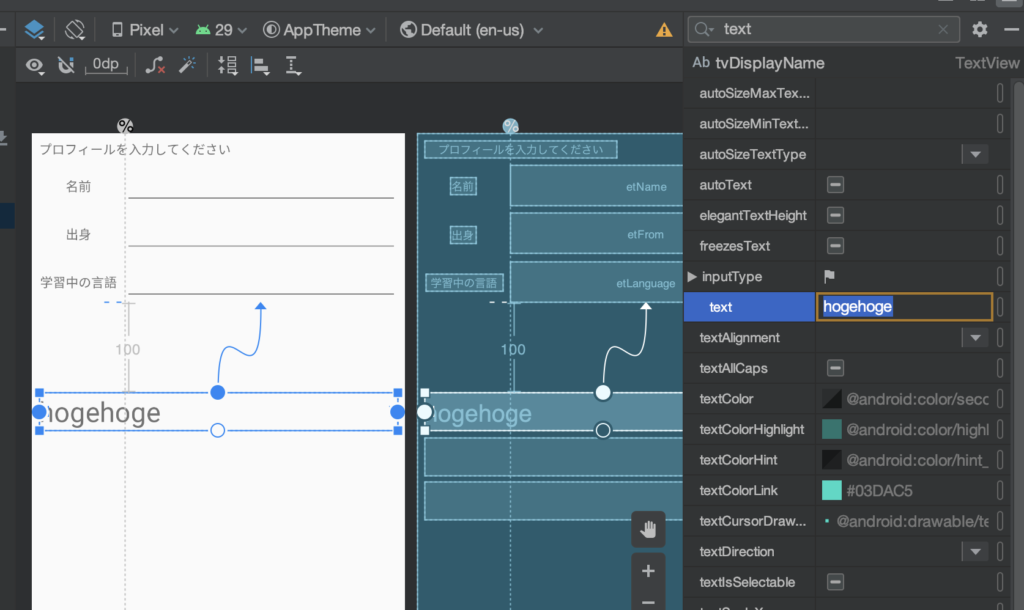Viewport: 1024px width, 610px height.
Task: Toggle the autoconnect magnet icon
Action: pos(65,65)
